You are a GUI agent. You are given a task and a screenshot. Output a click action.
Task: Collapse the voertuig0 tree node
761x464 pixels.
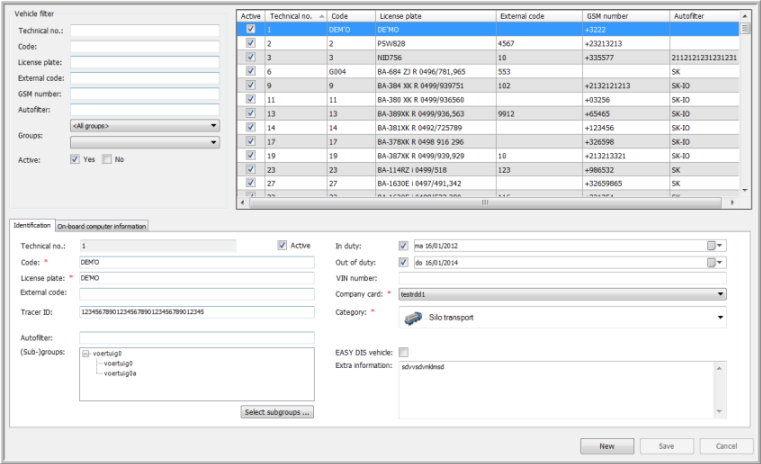coord(85,354)
